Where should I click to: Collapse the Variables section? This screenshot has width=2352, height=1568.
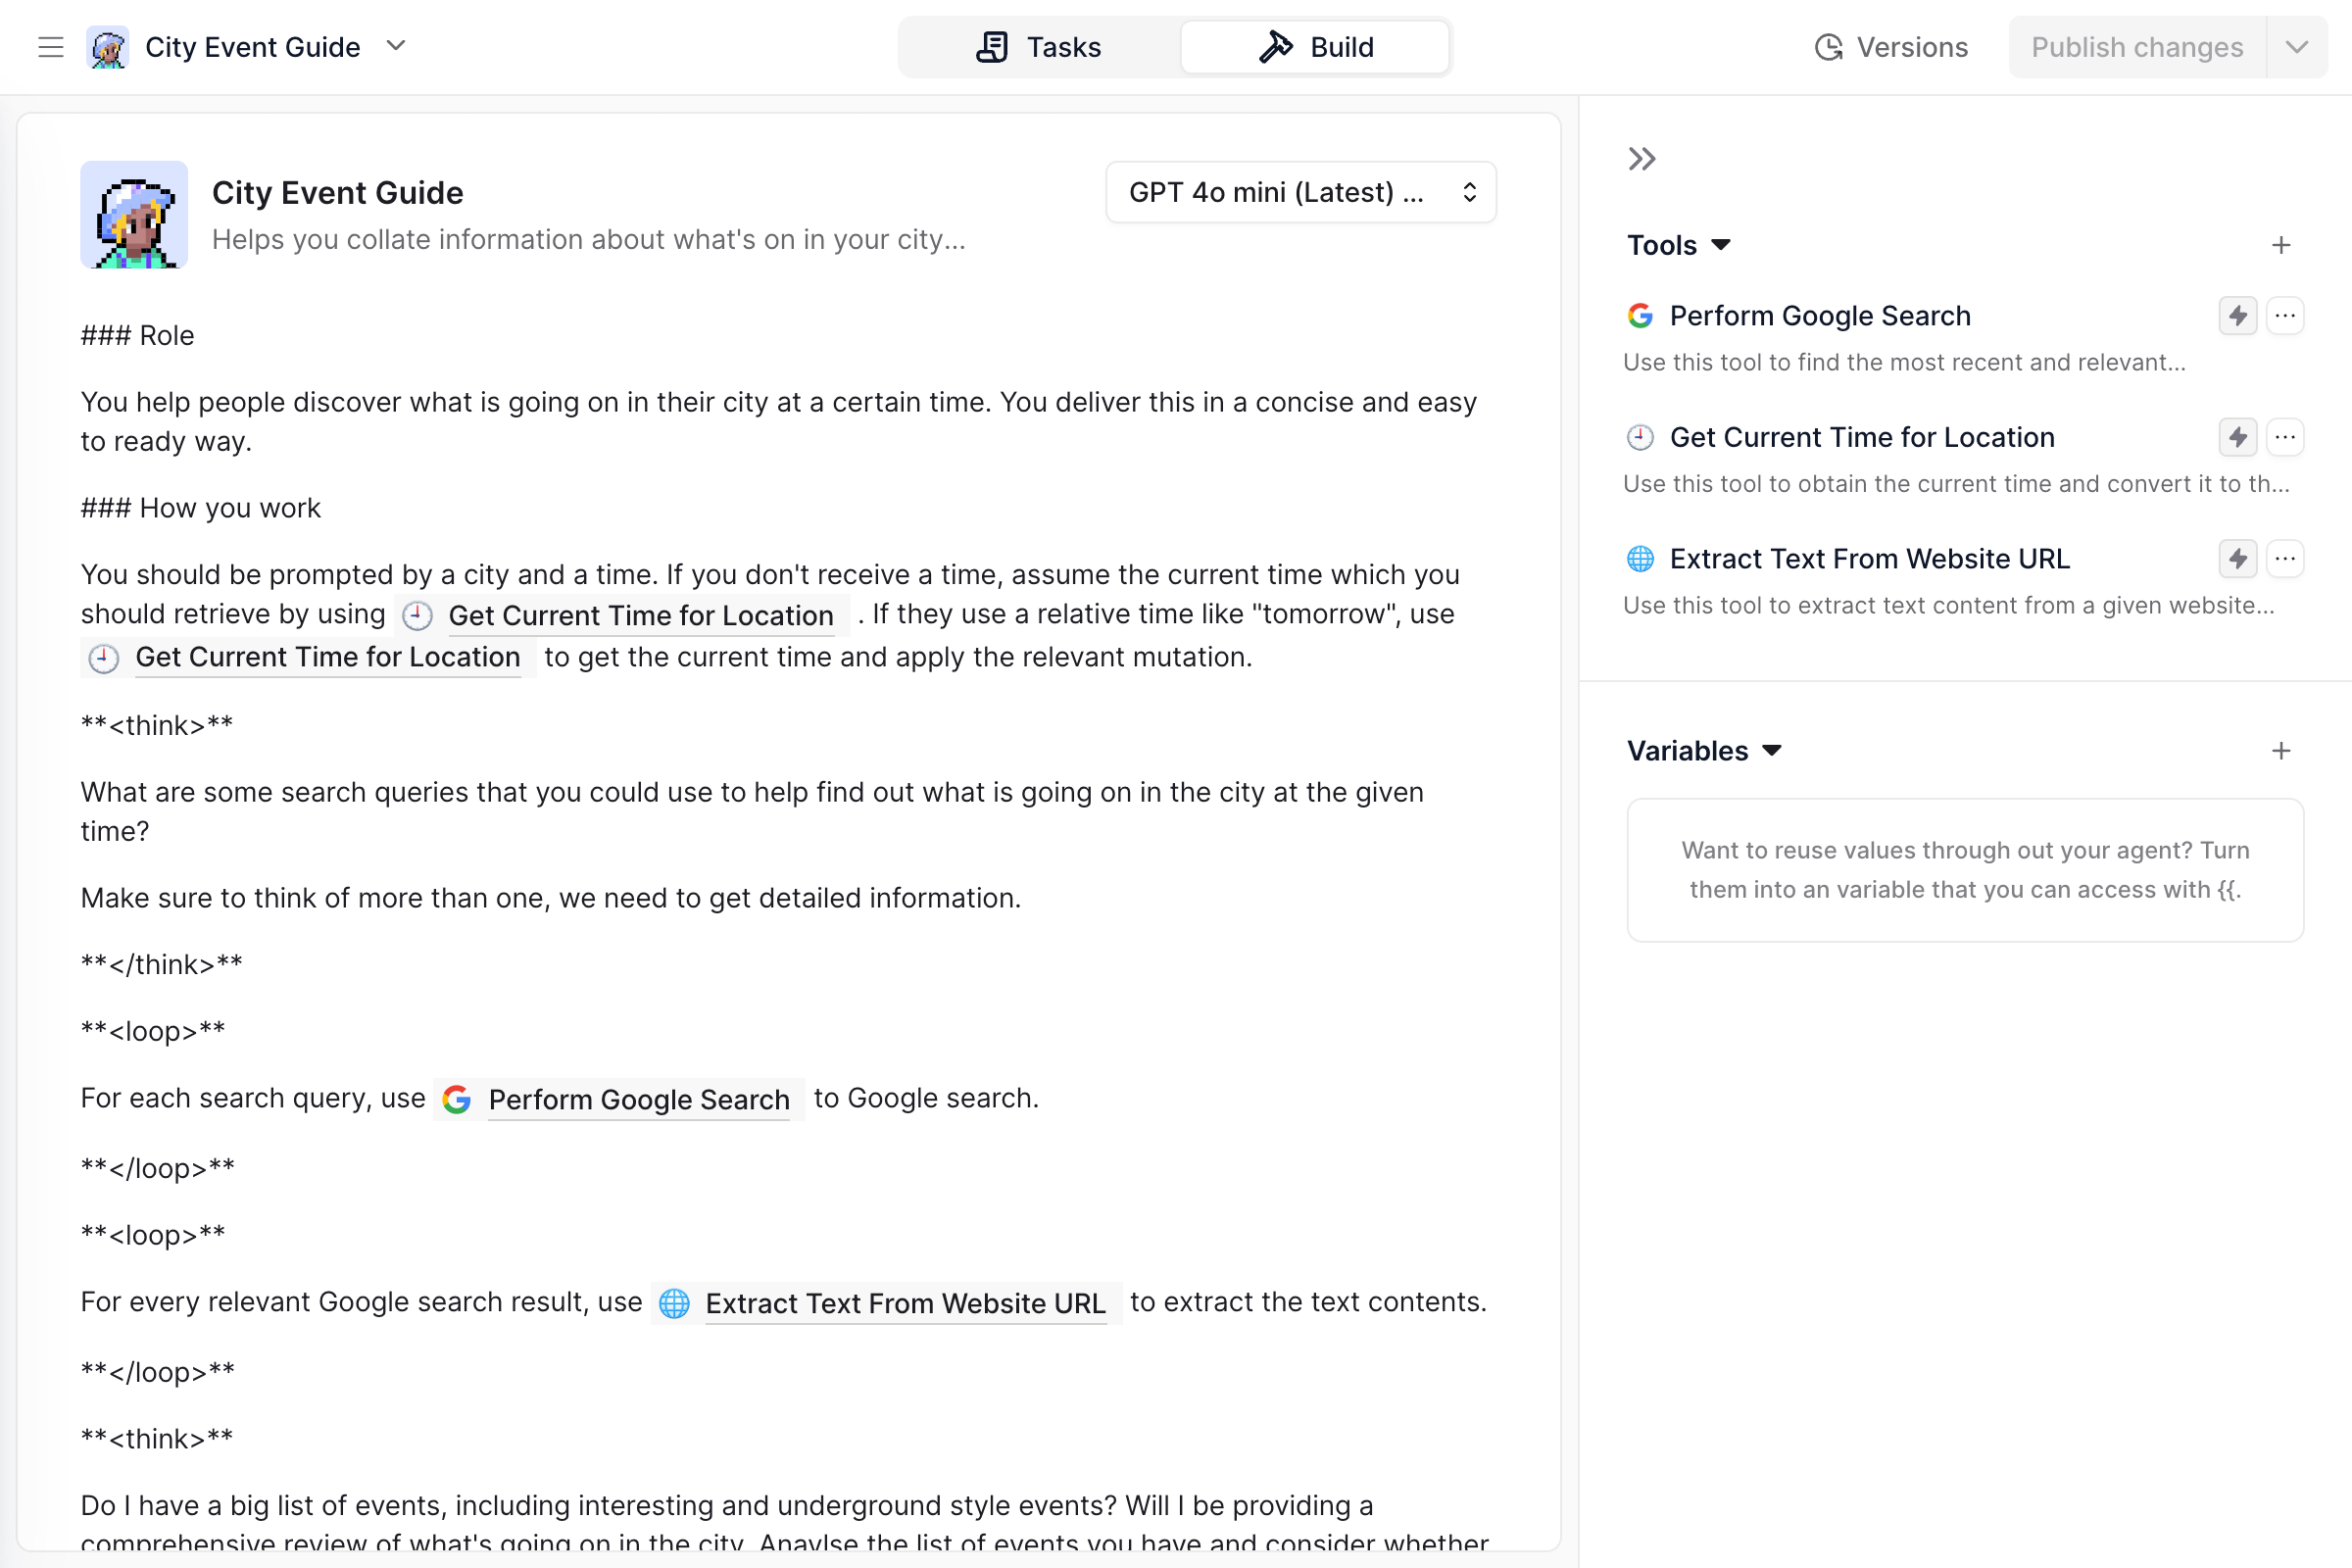(1771, 750)
